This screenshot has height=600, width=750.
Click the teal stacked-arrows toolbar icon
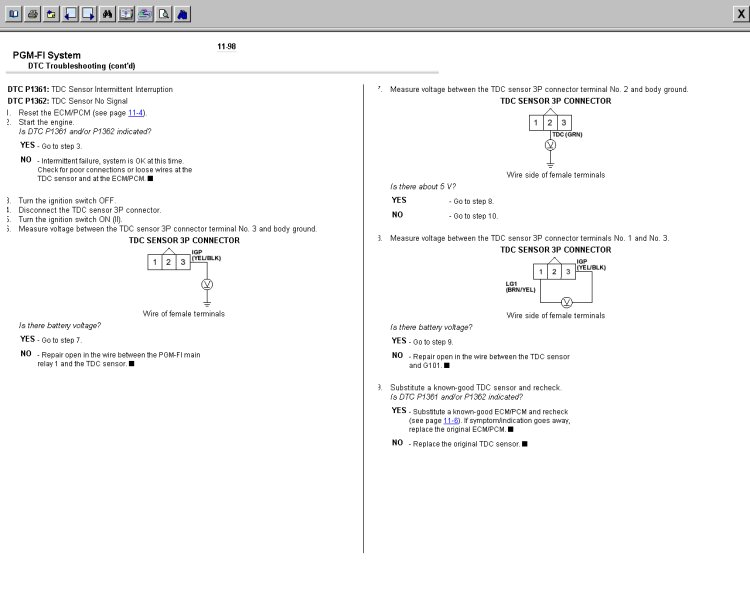[146, 13]
